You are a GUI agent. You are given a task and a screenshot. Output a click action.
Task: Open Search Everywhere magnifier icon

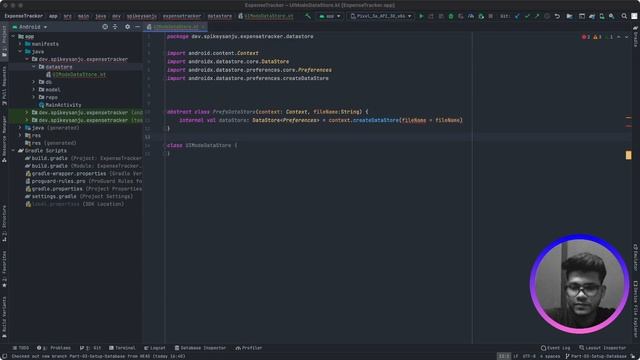[x=624, y=16]
